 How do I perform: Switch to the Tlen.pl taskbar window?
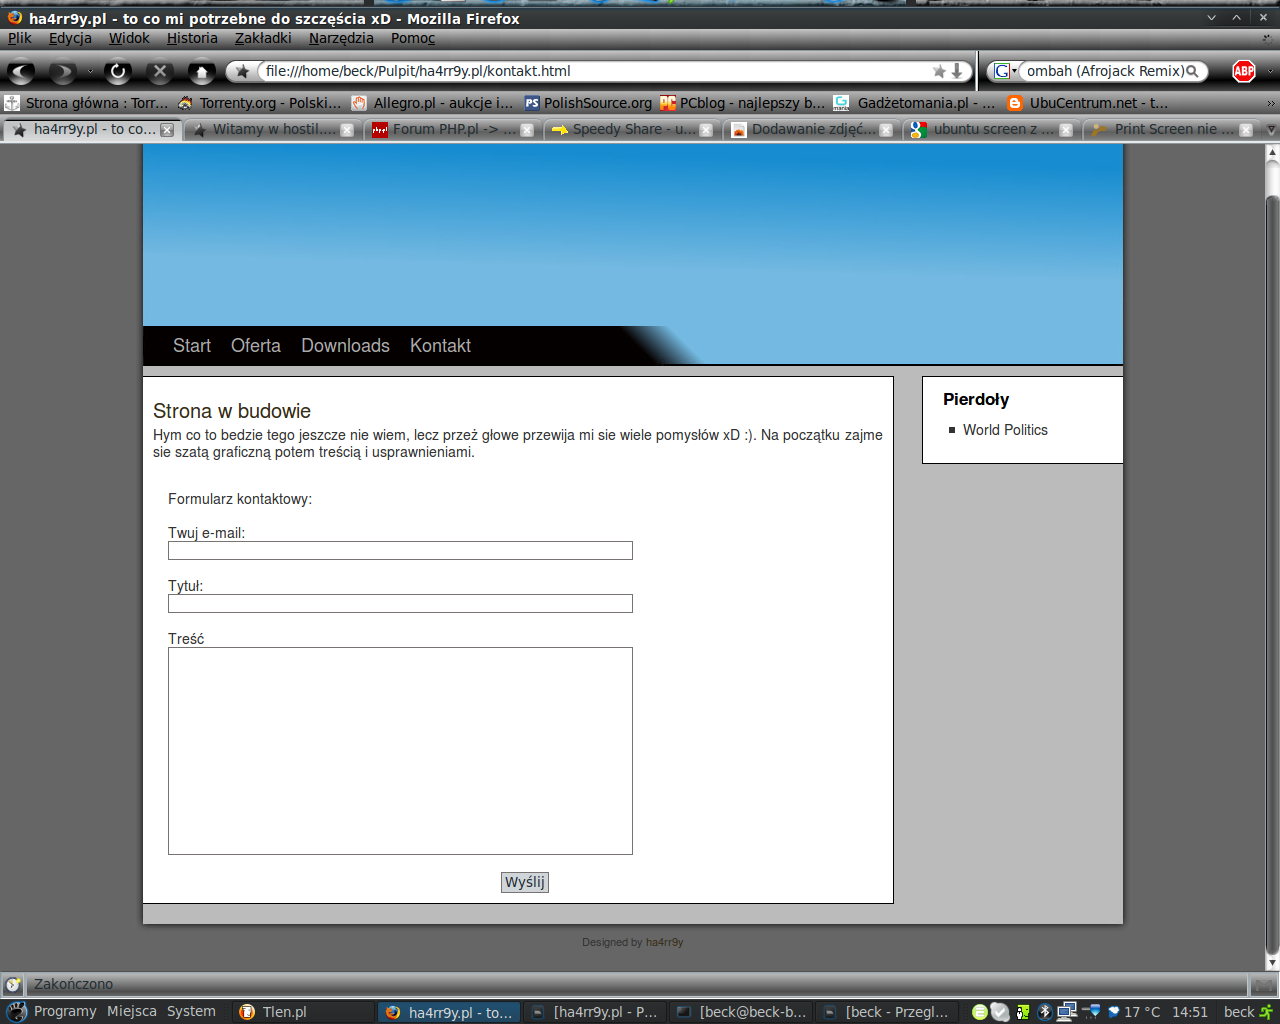click(303, 1012)
